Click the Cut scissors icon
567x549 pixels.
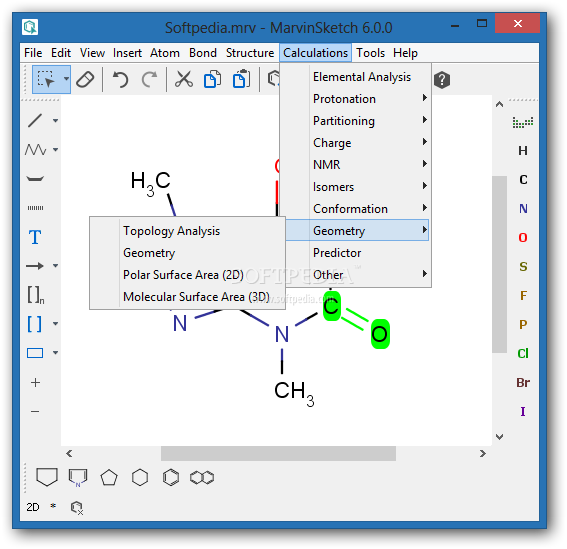[184, 79]
